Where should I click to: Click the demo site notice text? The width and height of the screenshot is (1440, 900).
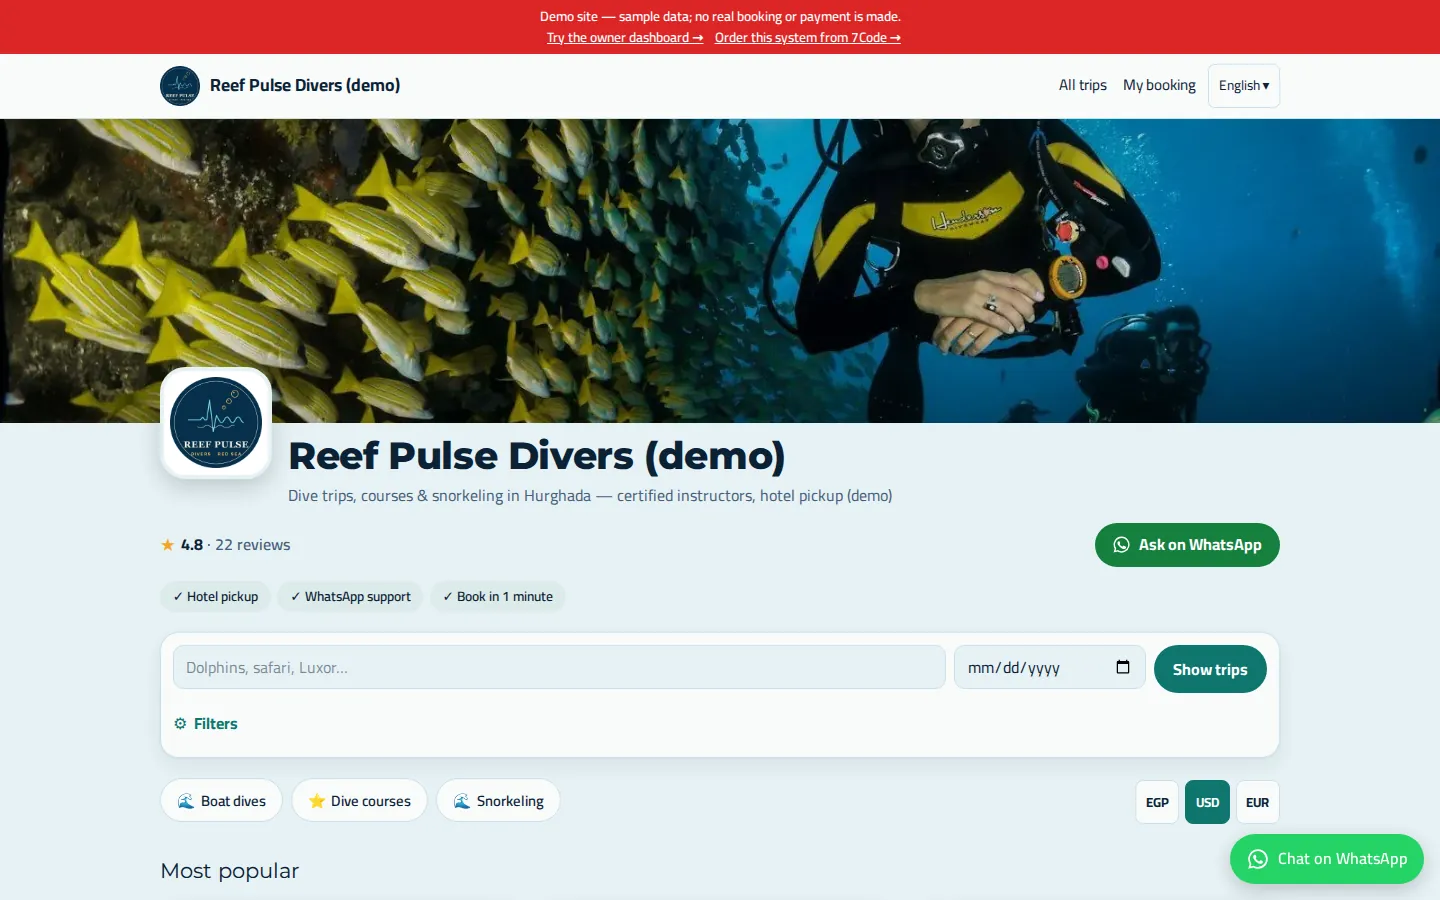point(720,17)
